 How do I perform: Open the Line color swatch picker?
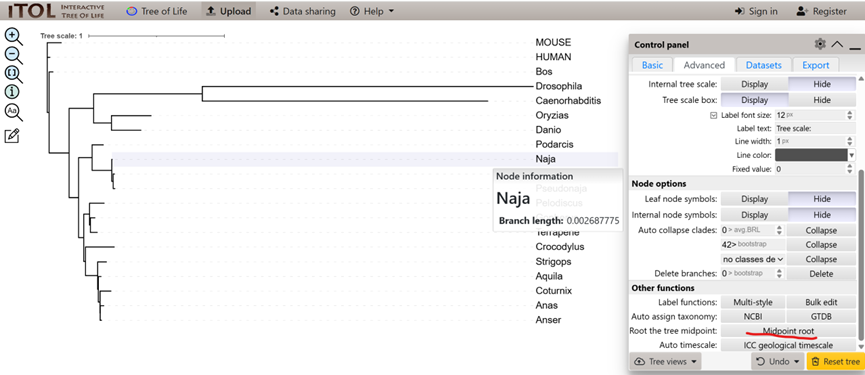pyautogui.click(x=811, y=156)
